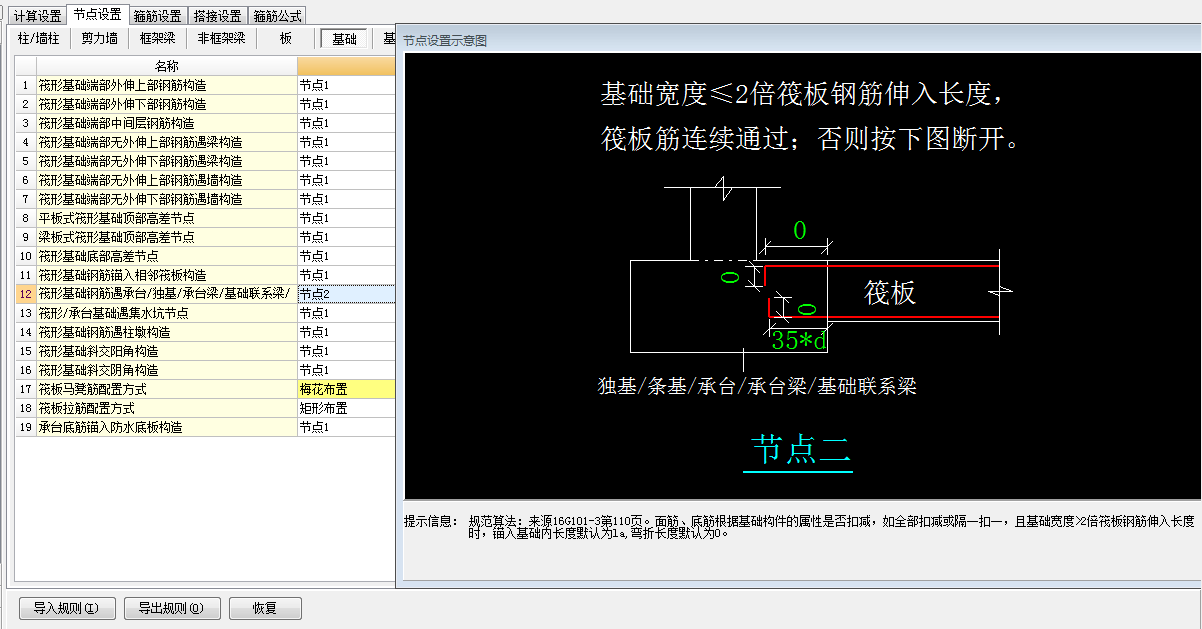This screenshot has width=1202, height=629.
Task: Open the 箍筋设置 tab
Action: [157, 16]
